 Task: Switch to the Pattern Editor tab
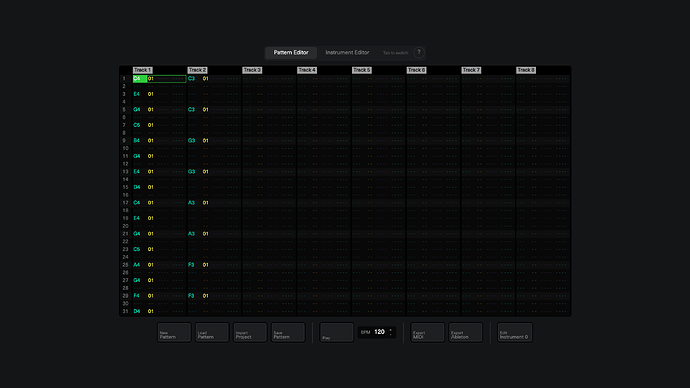[x=291, y=53]
